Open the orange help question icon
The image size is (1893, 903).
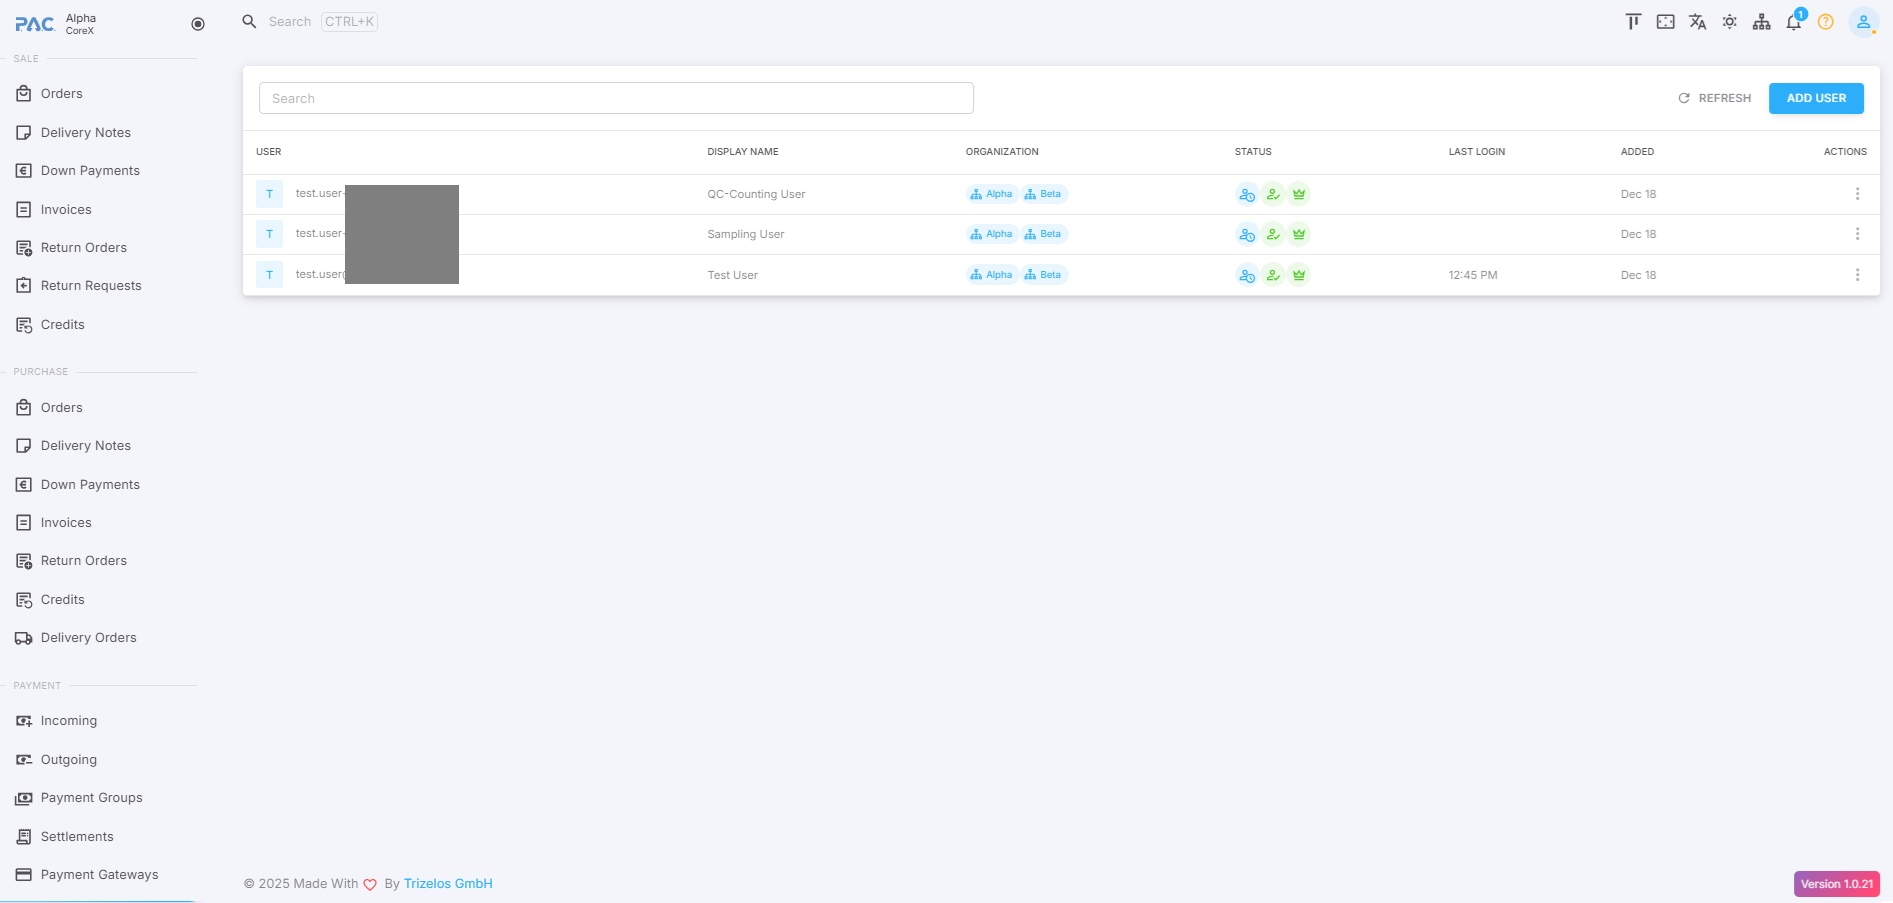click(1826, 22)
